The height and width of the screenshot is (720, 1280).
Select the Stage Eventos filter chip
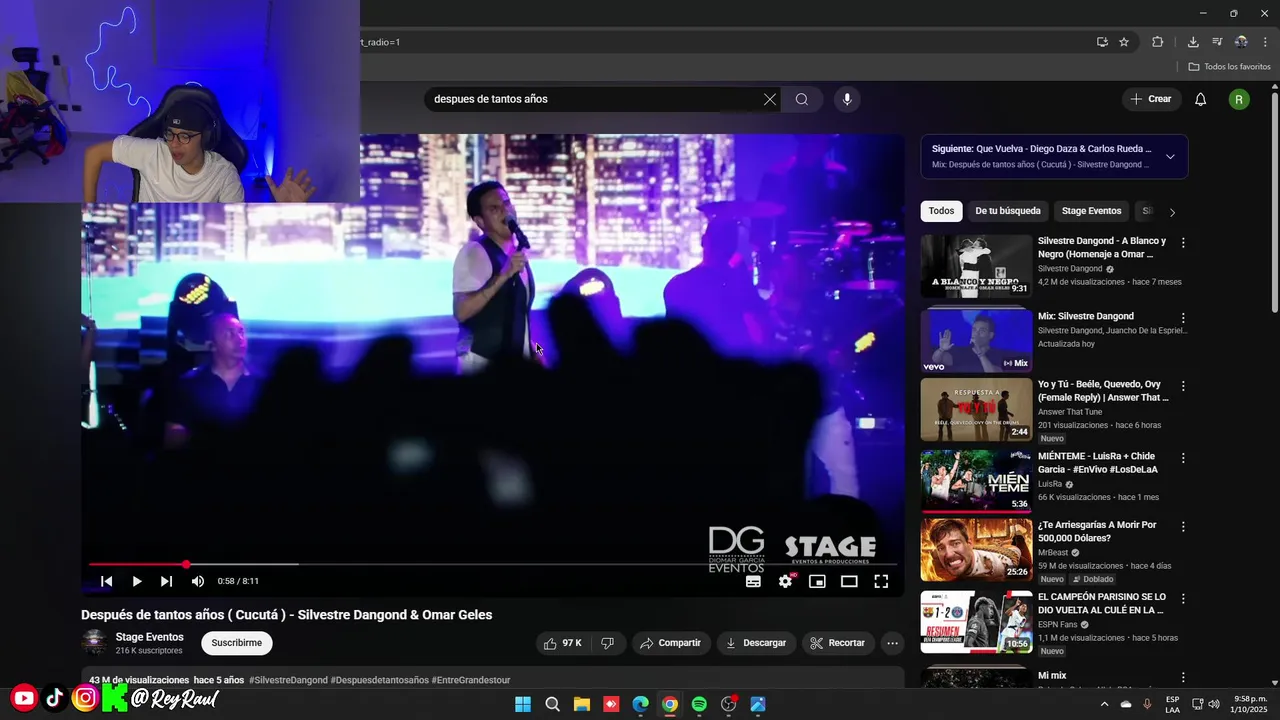pos(1091,211)
